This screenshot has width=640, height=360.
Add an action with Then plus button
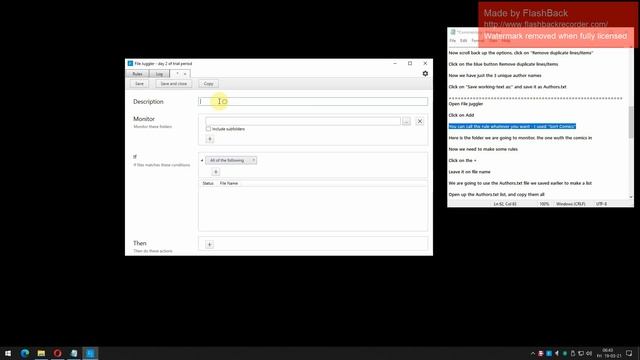click(209, 244)
